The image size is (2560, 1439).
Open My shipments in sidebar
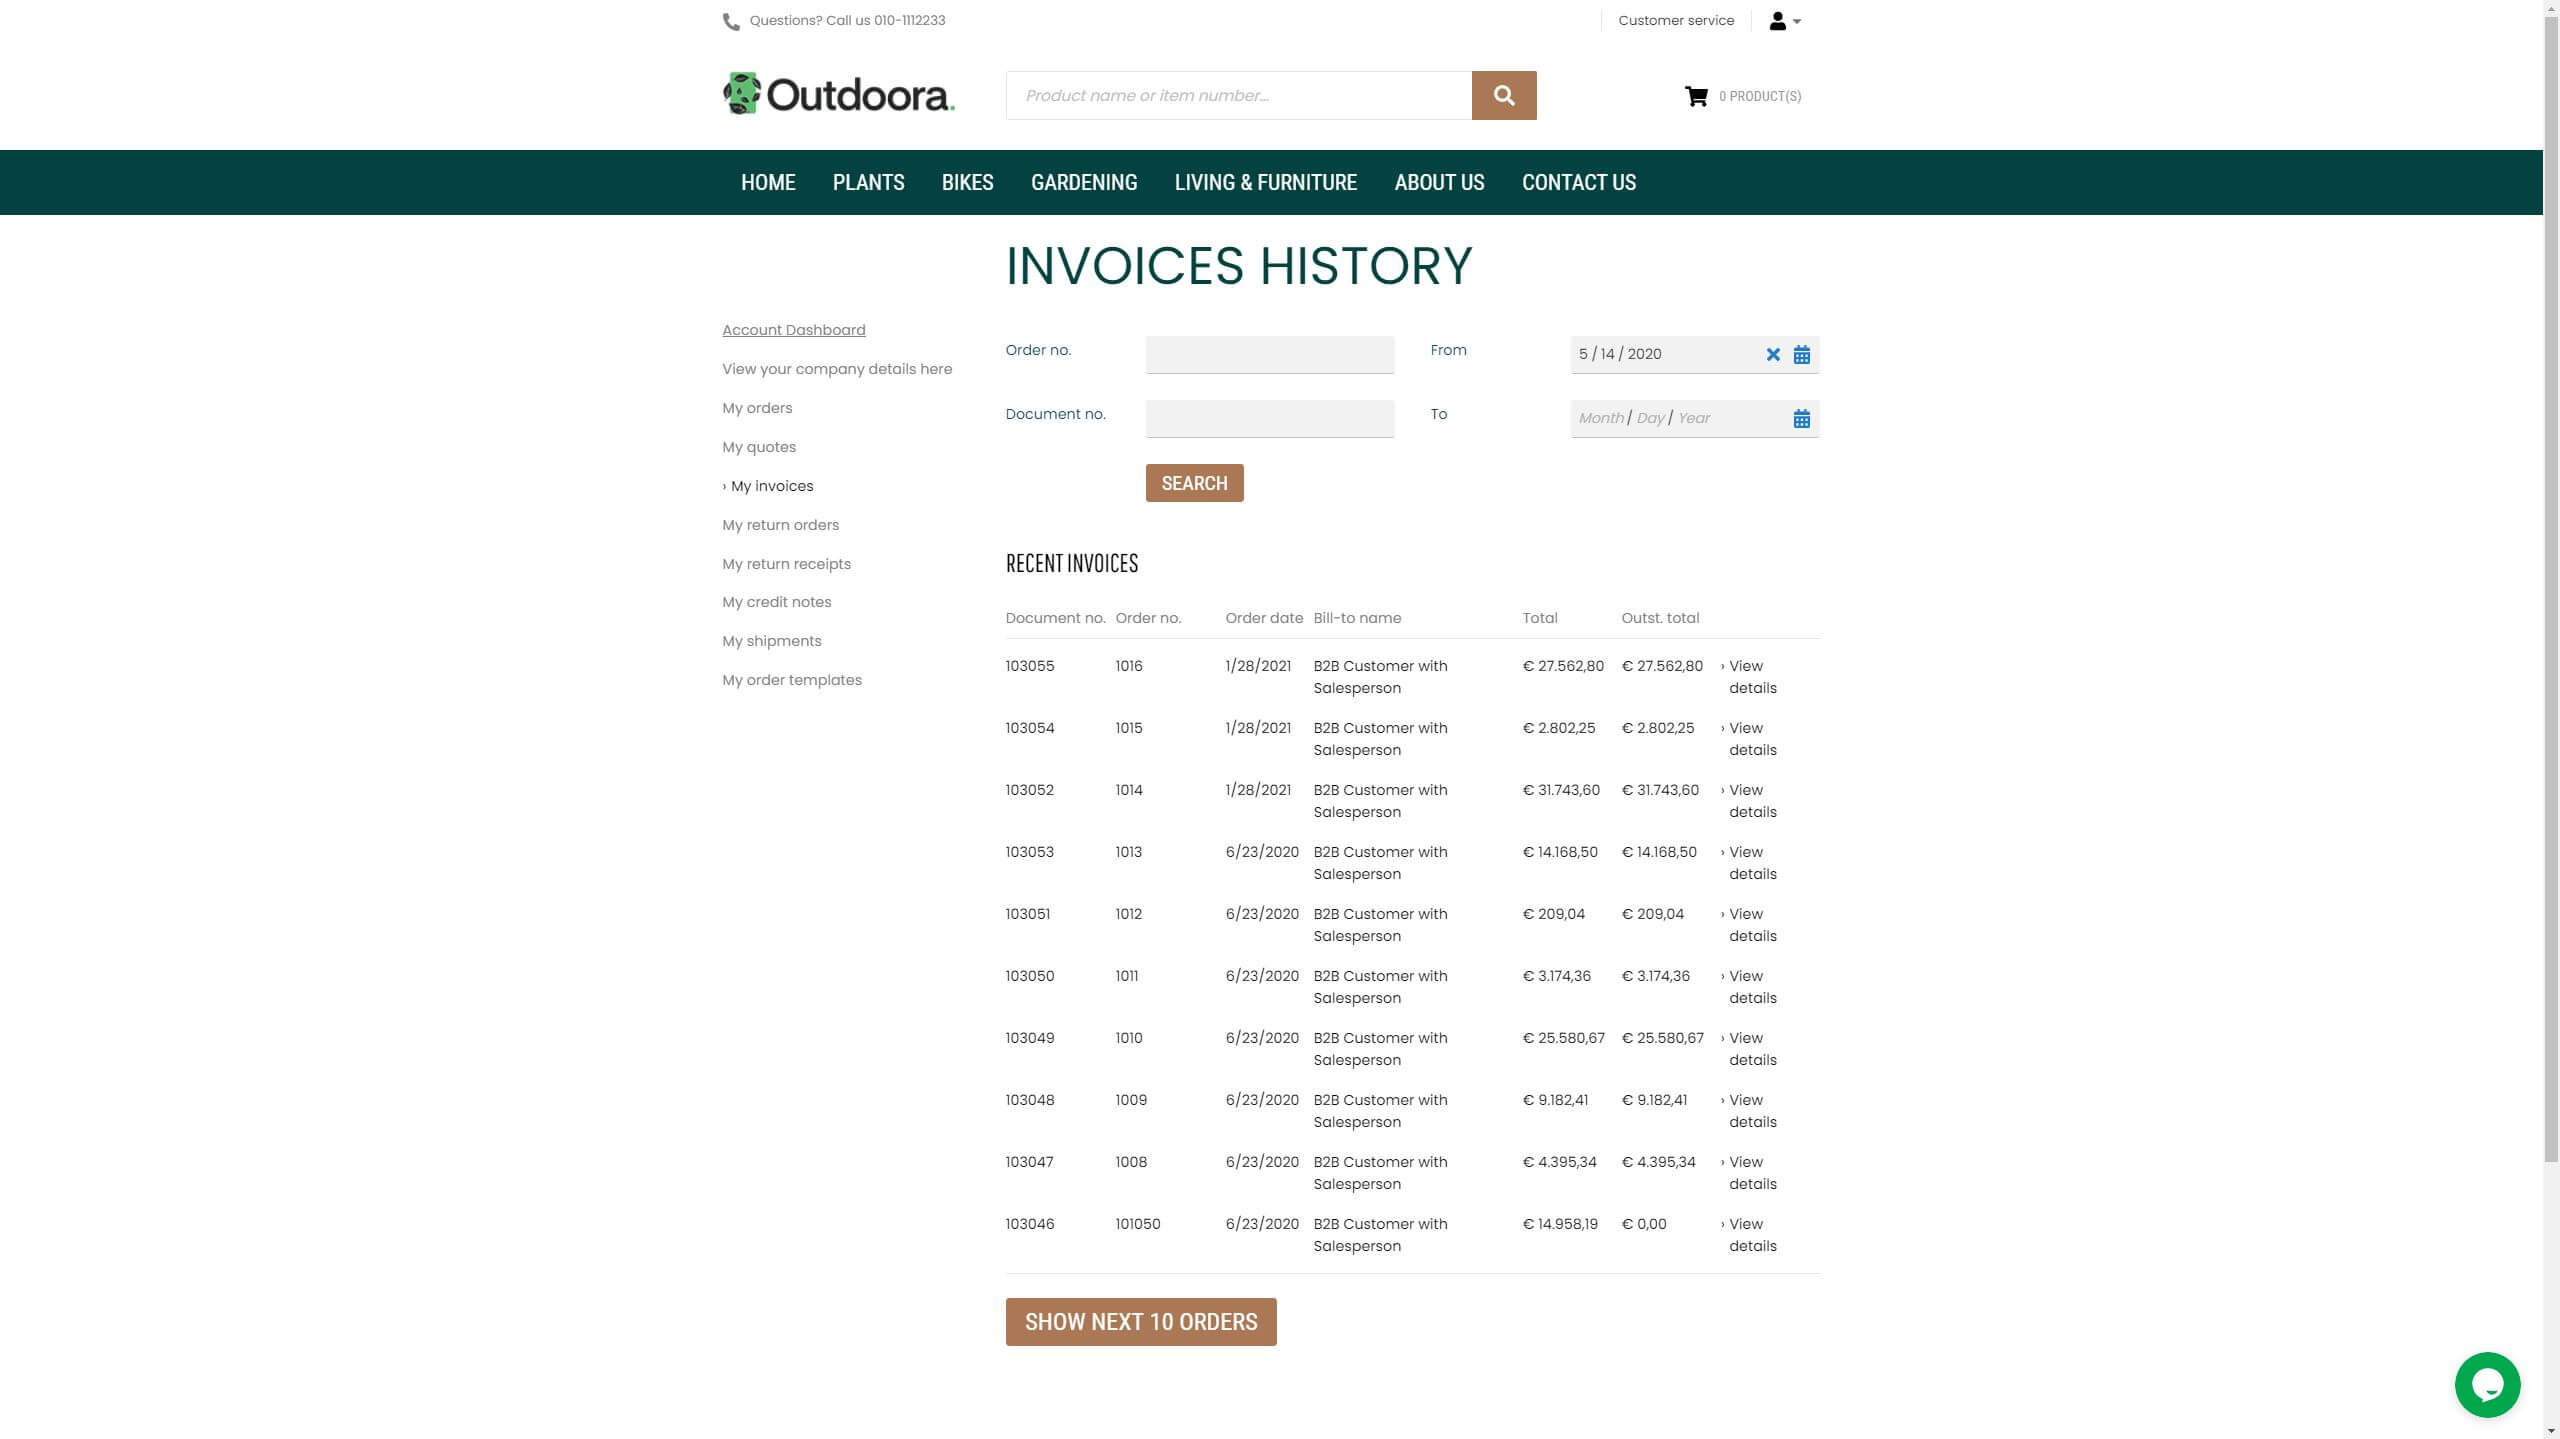[x=772, y=641]
